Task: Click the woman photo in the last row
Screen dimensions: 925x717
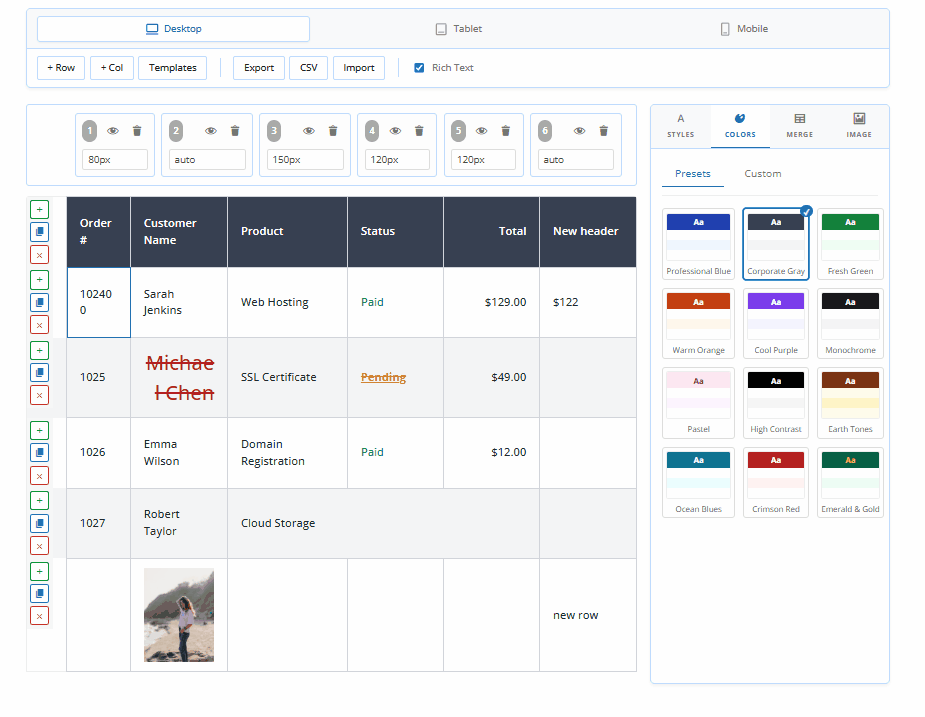Action: [179, 615]
